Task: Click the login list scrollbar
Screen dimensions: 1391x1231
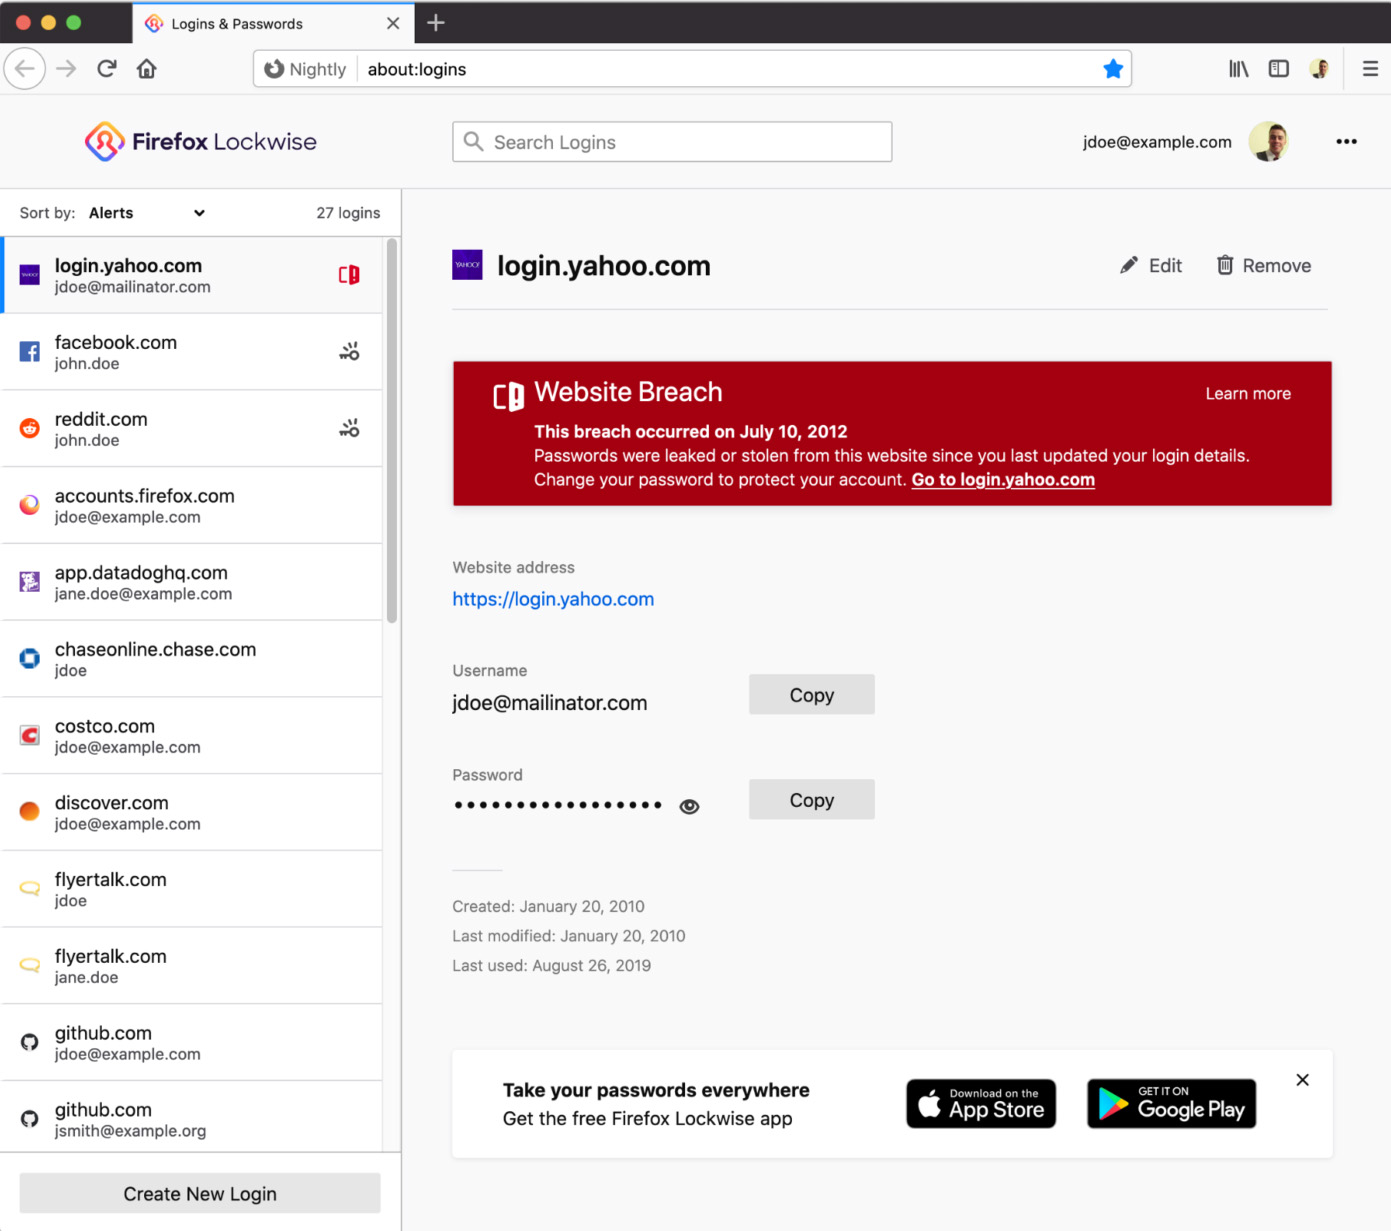Action: (392, 430)
